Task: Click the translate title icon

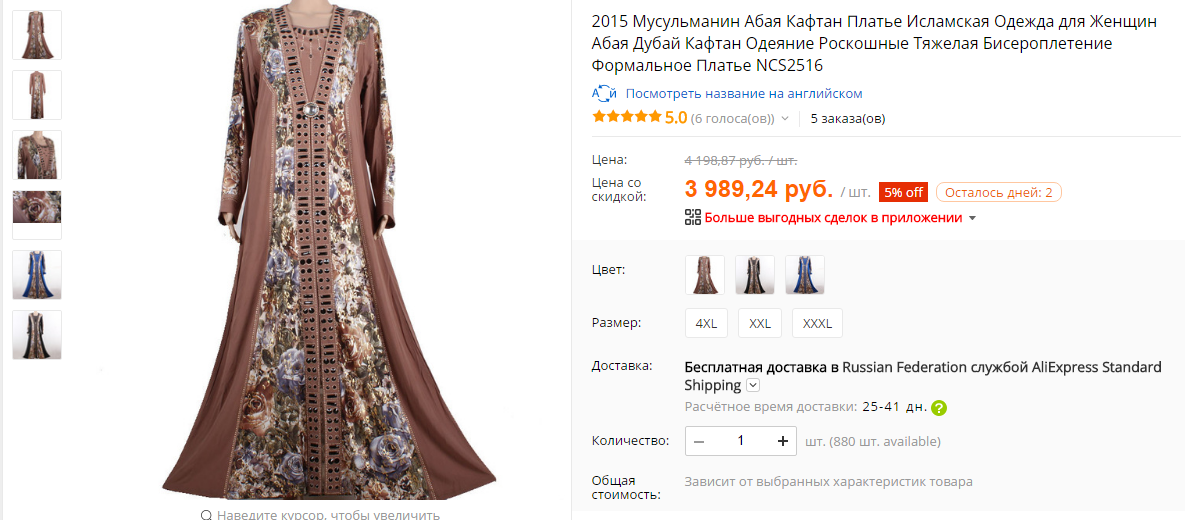Action: (x=604, y=93)
